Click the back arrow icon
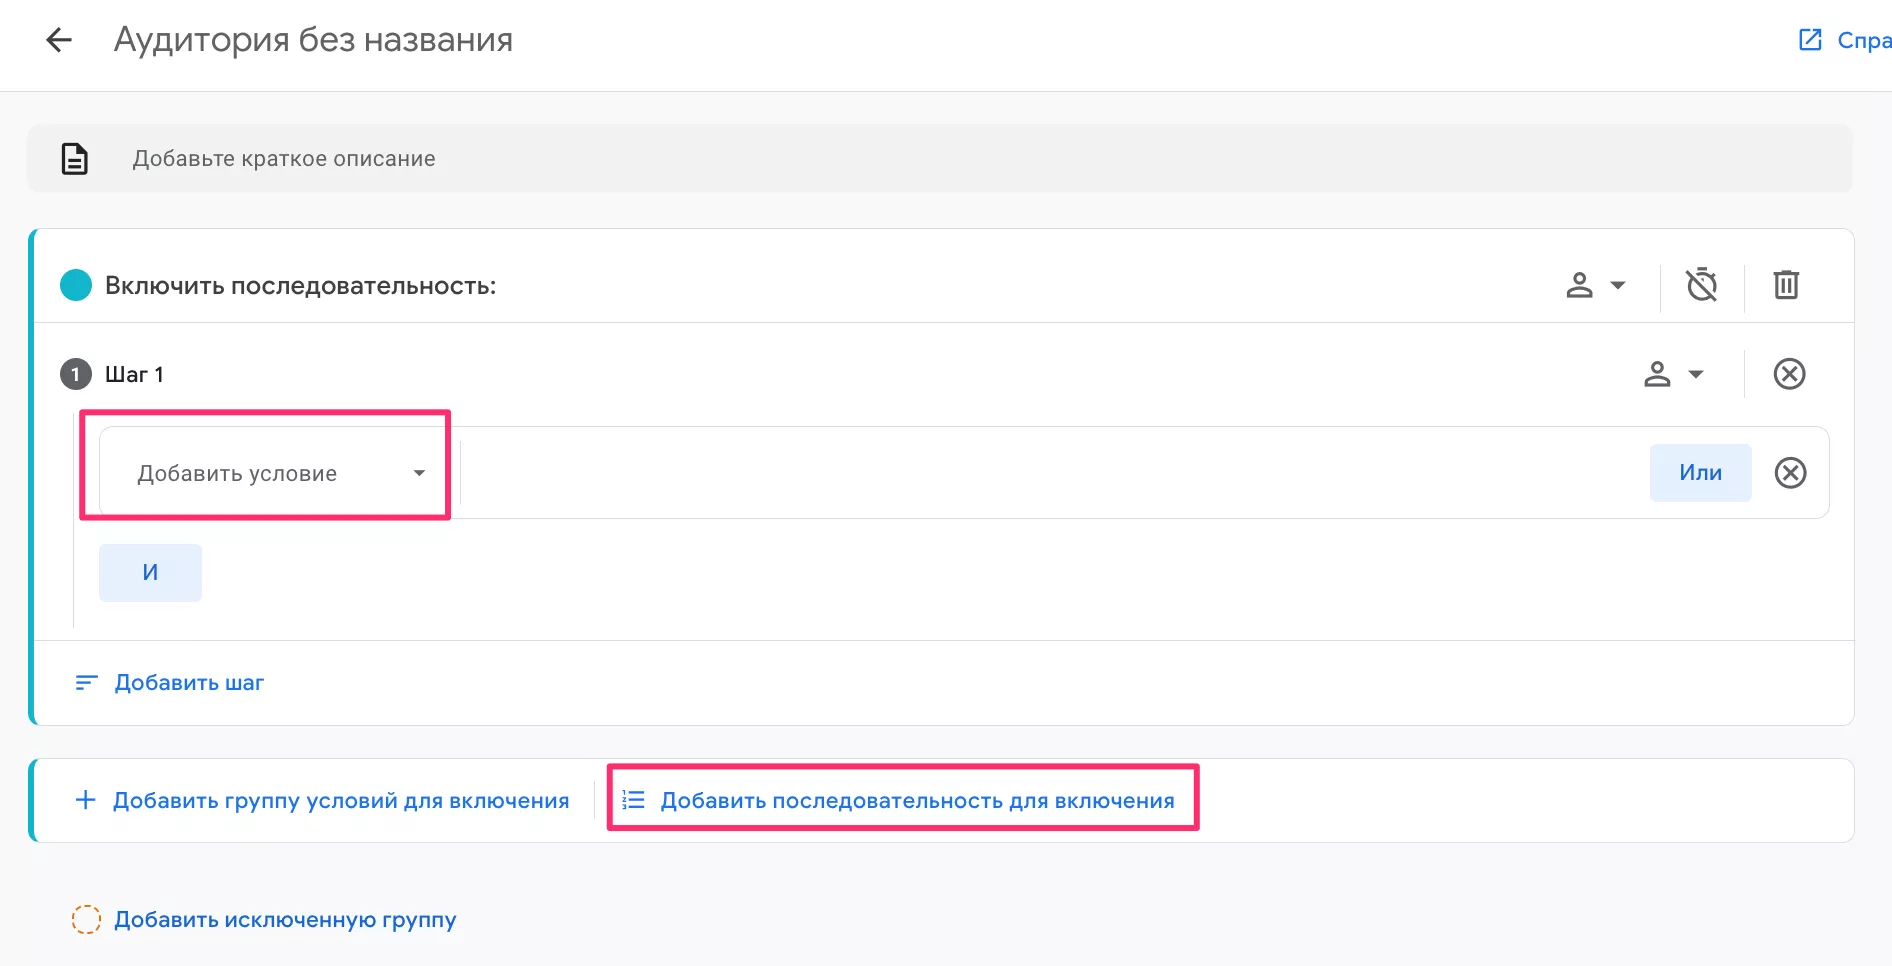1892x966 pixels. (x=59, y=40)
